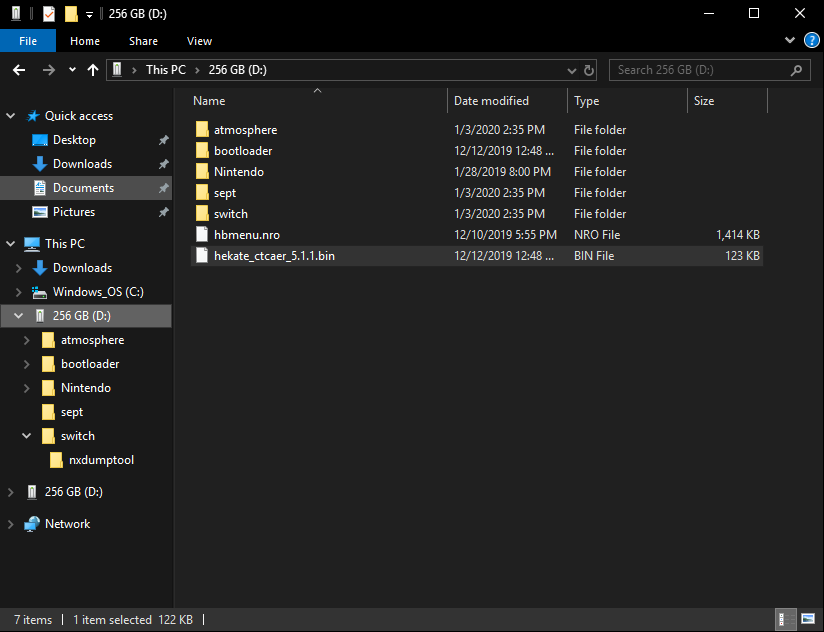Open the File menu tab

point(29,41)
